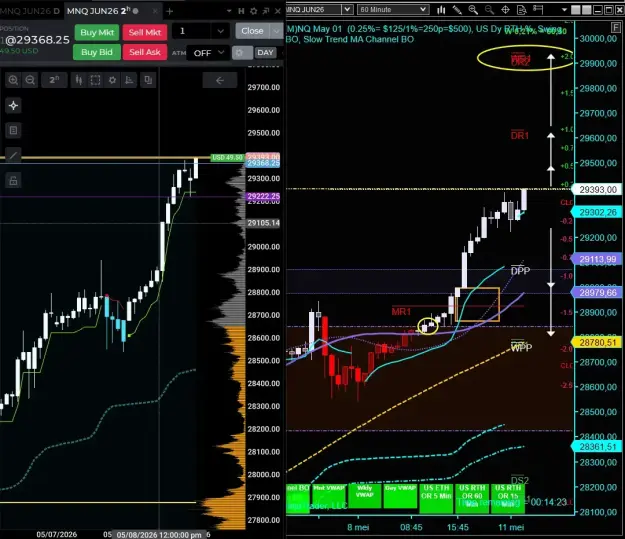Change bar type with candlestick icon

[x=79, y=80]
